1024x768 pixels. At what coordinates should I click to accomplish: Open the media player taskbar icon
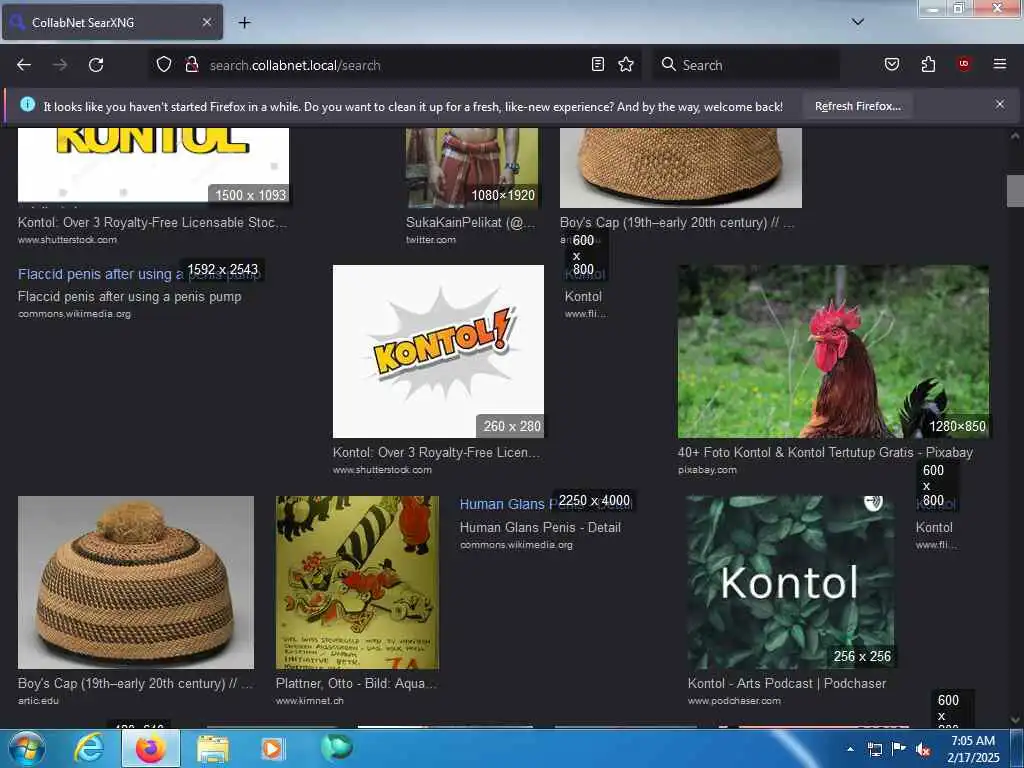[273, 748]
